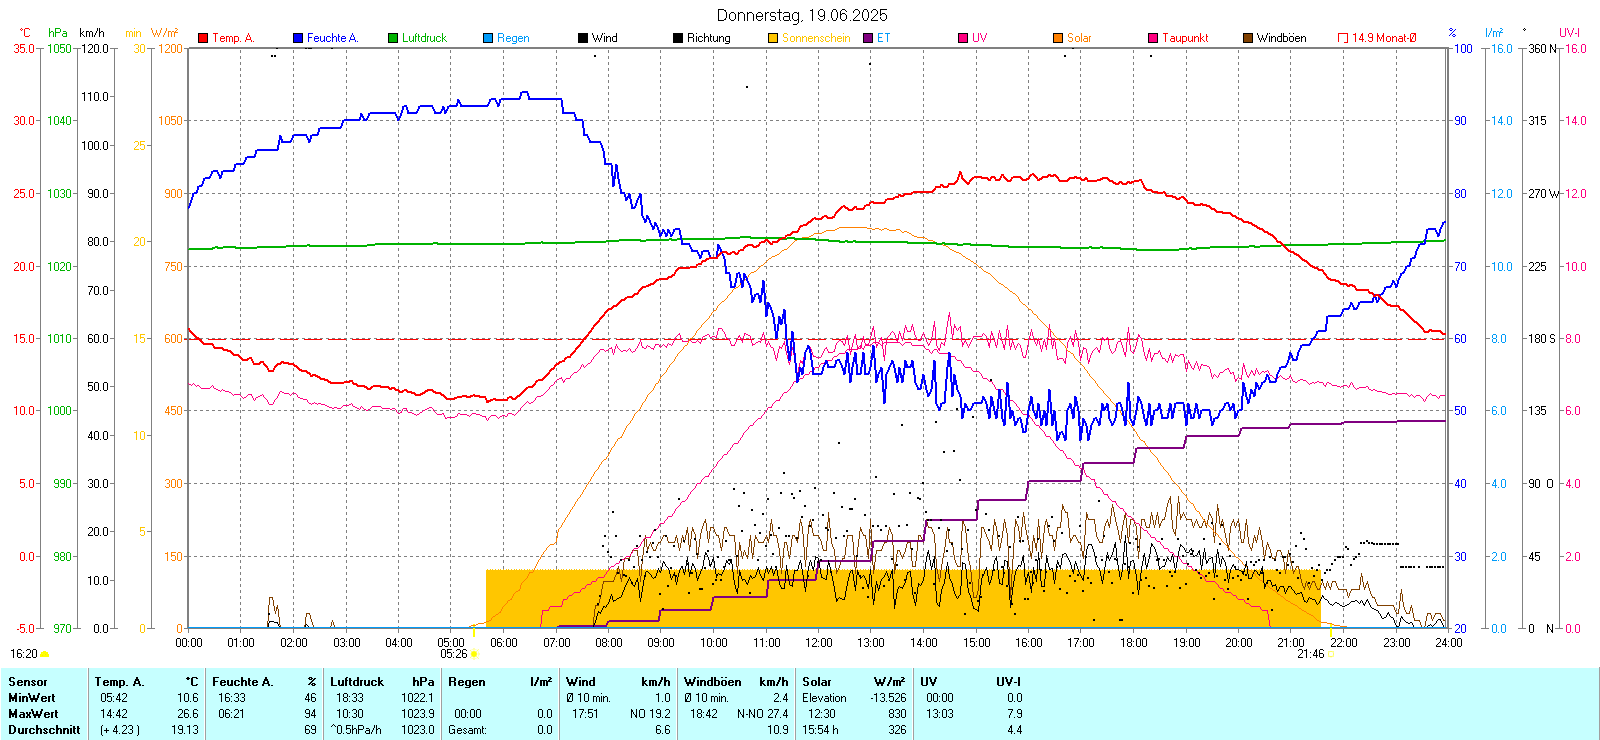Click the purple ET legend square
The width and height of the screenshot is (1600, 740).
click(868, 38)
